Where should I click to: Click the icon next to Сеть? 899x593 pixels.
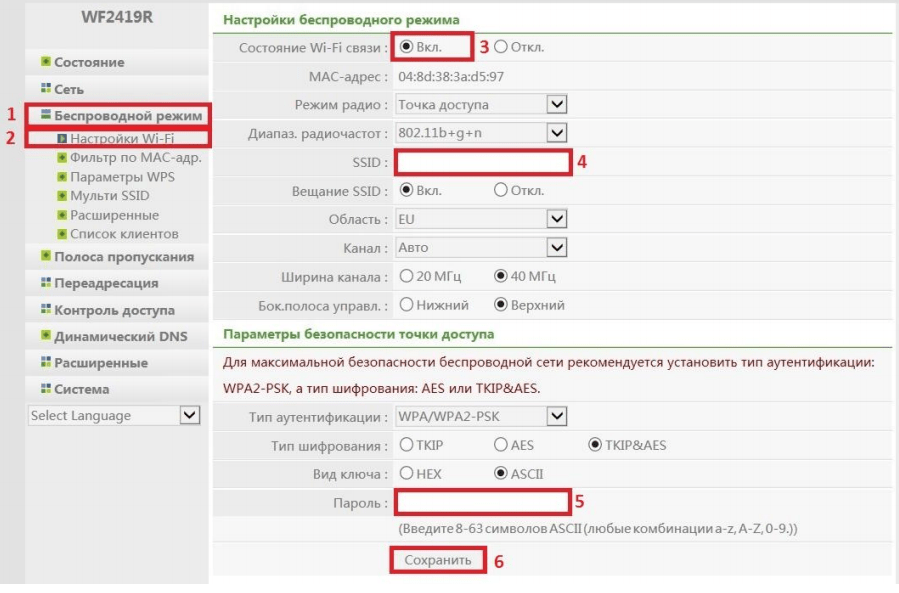[x=46, y=89]
